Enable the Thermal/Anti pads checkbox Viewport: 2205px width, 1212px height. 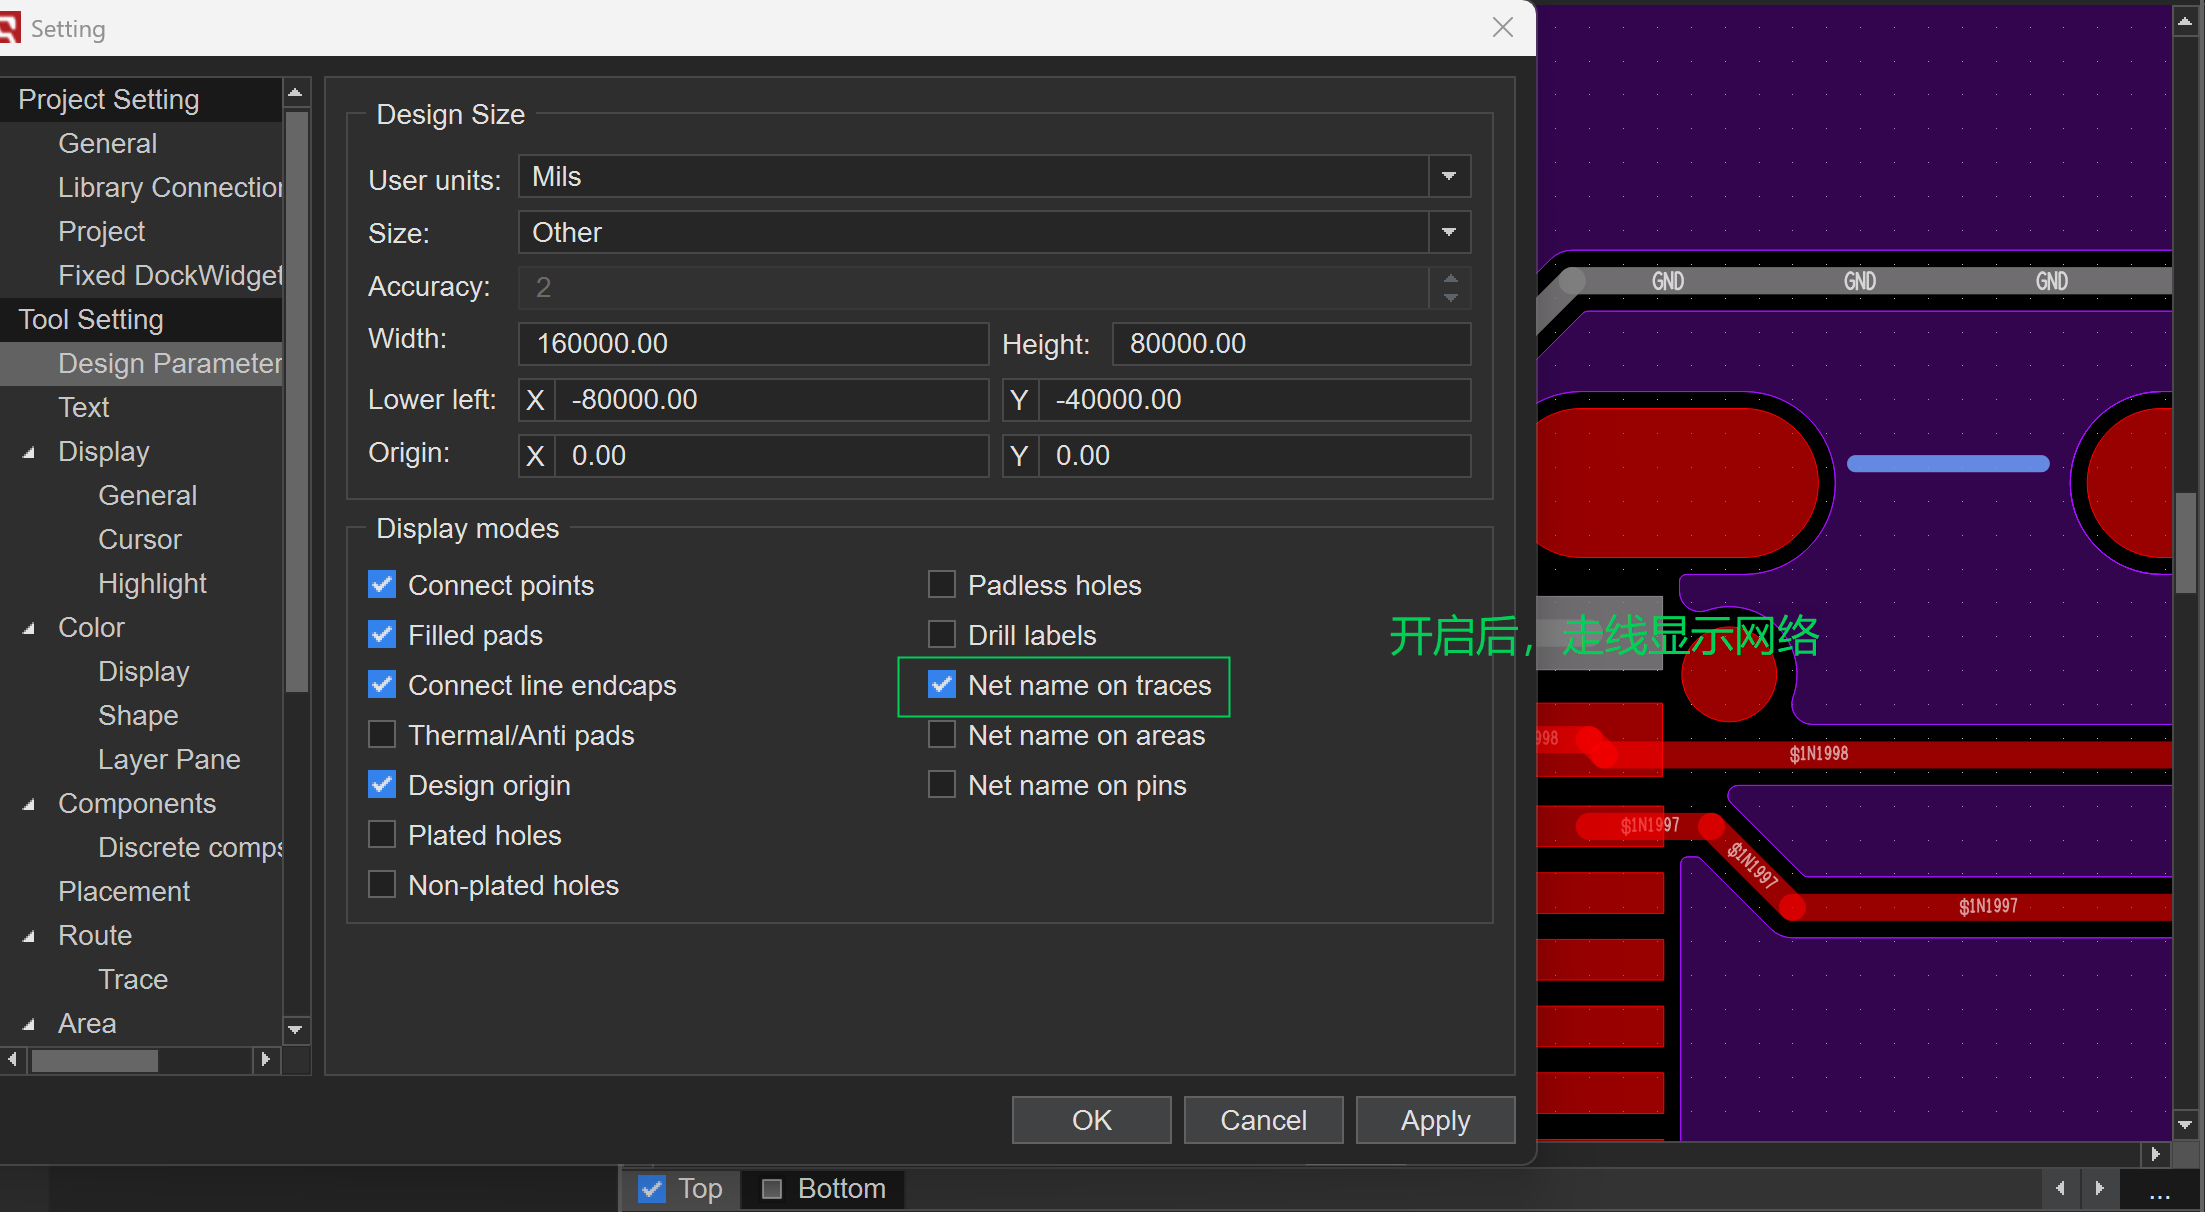(x=382, y=735)
